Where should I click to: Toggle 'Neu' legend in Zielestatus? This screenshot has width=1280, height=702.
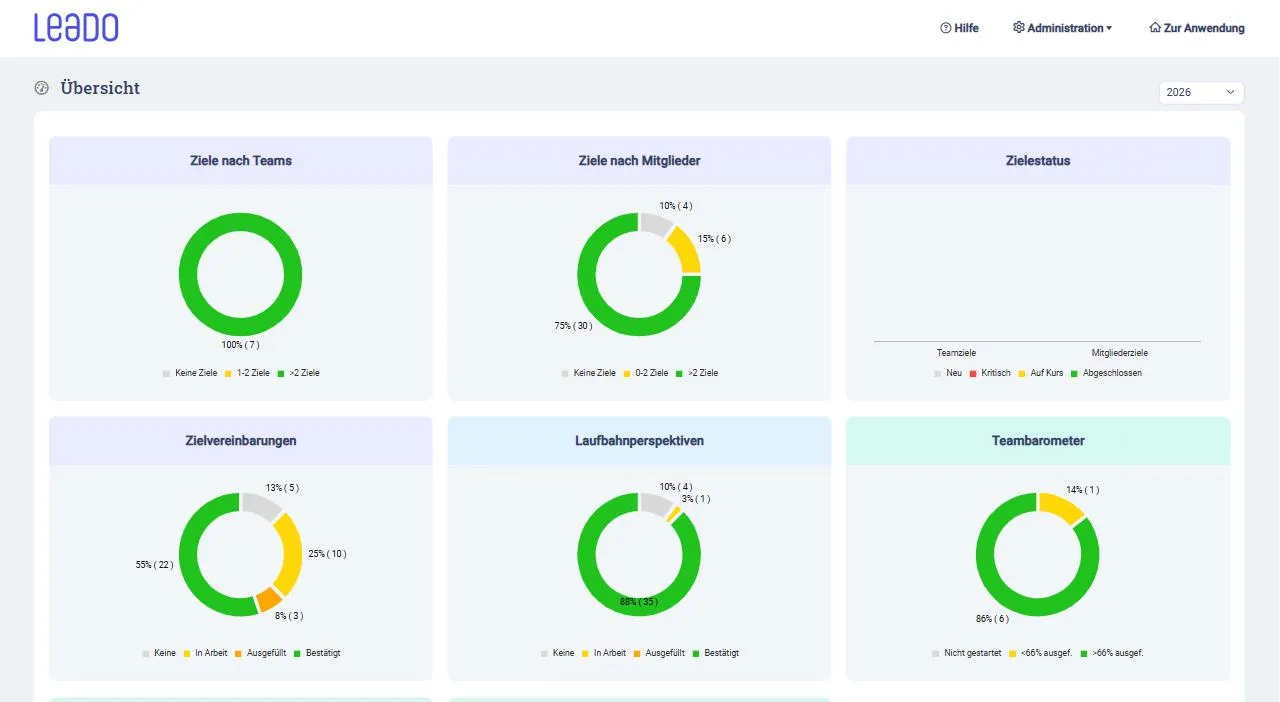point(948,373)
